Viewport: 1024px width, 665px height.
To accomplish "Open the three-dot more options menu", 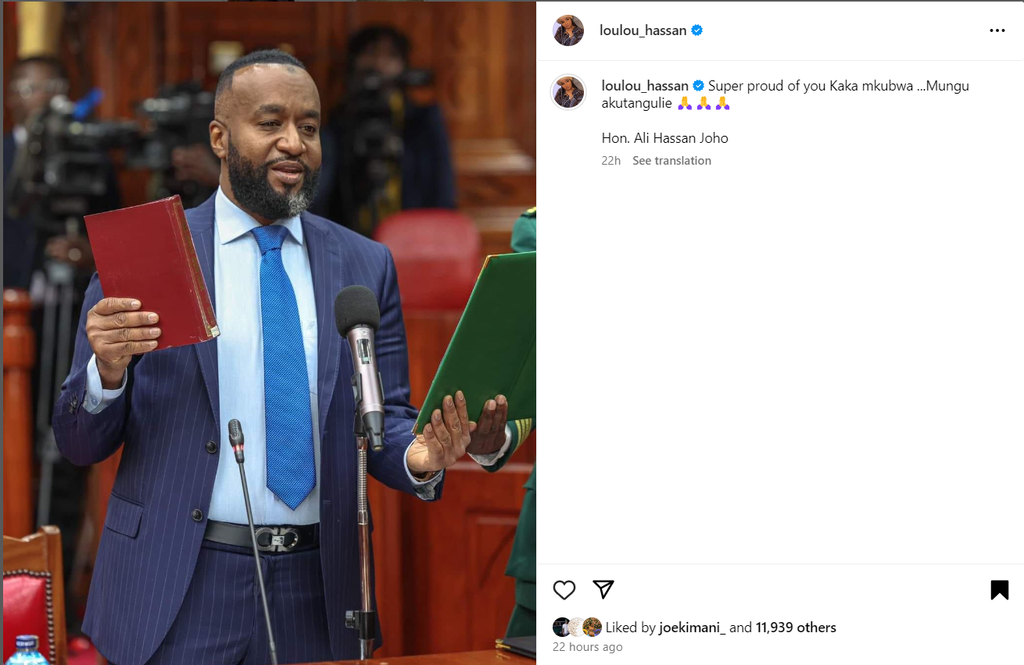I will (997, 31).
